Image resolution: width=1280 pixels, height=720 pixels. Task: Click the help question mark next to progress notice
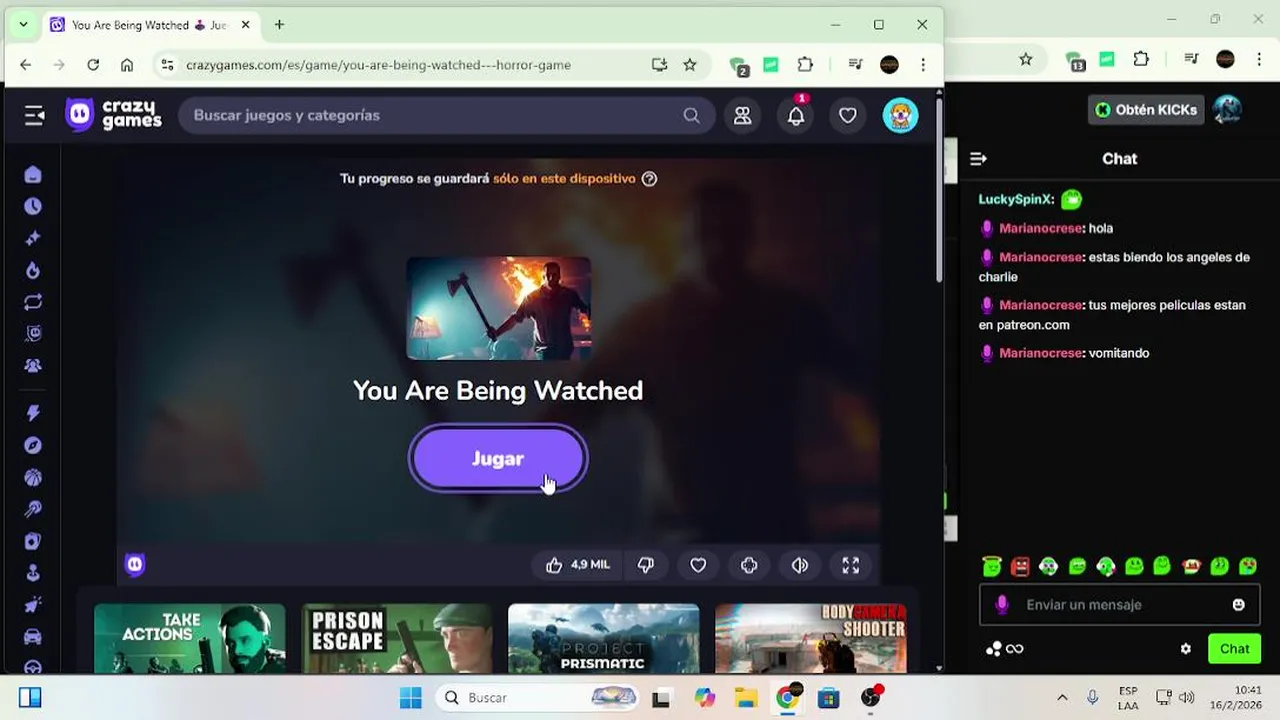(649, 179)
